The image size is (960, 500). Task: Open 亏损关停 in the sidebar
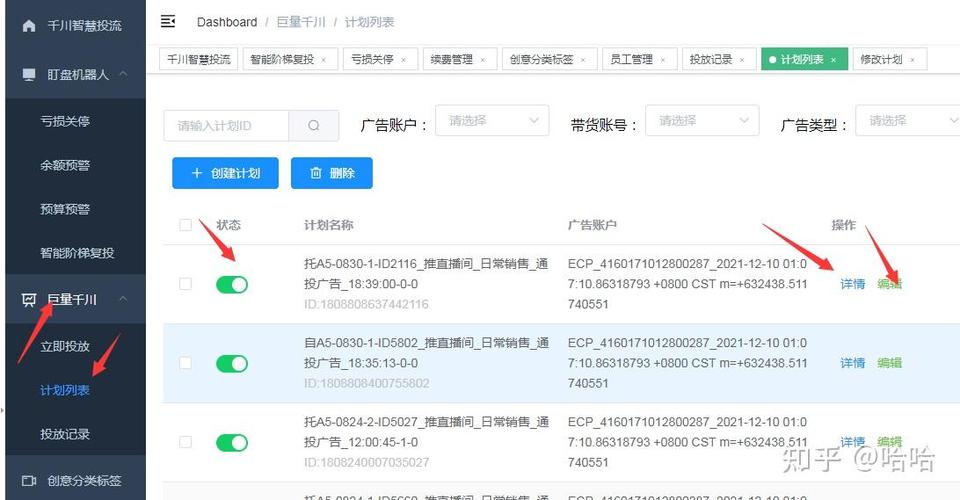click(x=65, y=121)
